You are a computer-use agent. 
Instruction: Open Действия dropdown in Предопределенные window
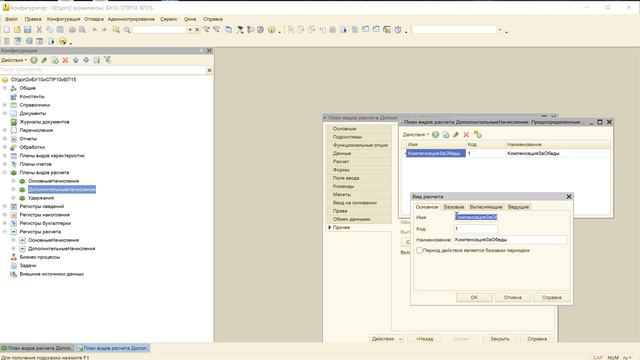point(416,135)
